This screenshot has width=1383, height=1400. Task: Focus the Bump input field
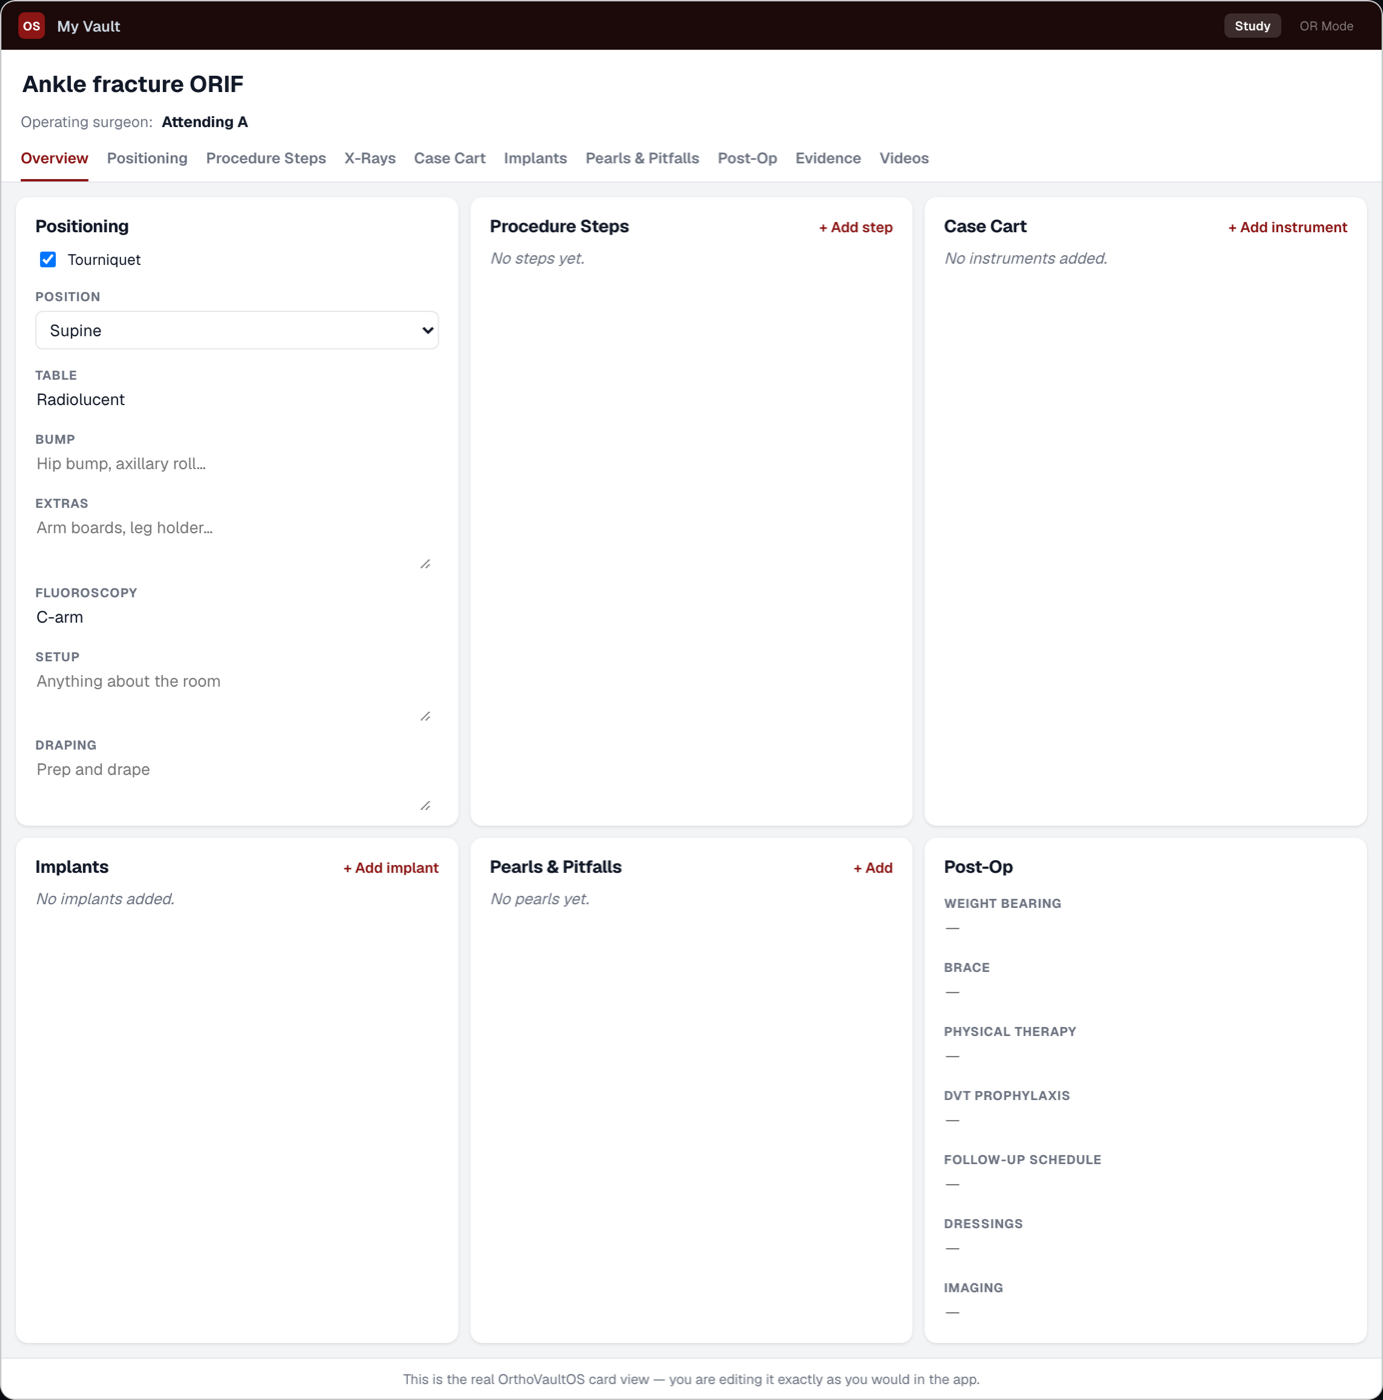(x=237, y=463)
